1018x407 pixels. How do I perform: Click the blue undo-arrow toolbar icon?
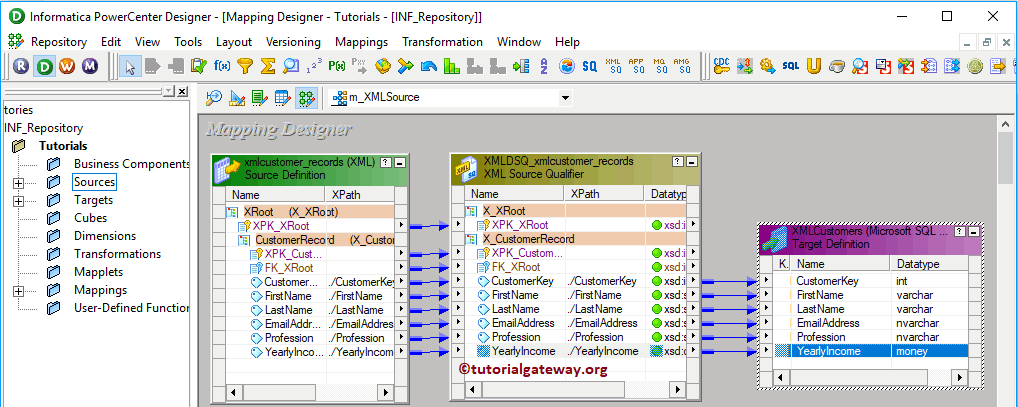click(428, 66)
